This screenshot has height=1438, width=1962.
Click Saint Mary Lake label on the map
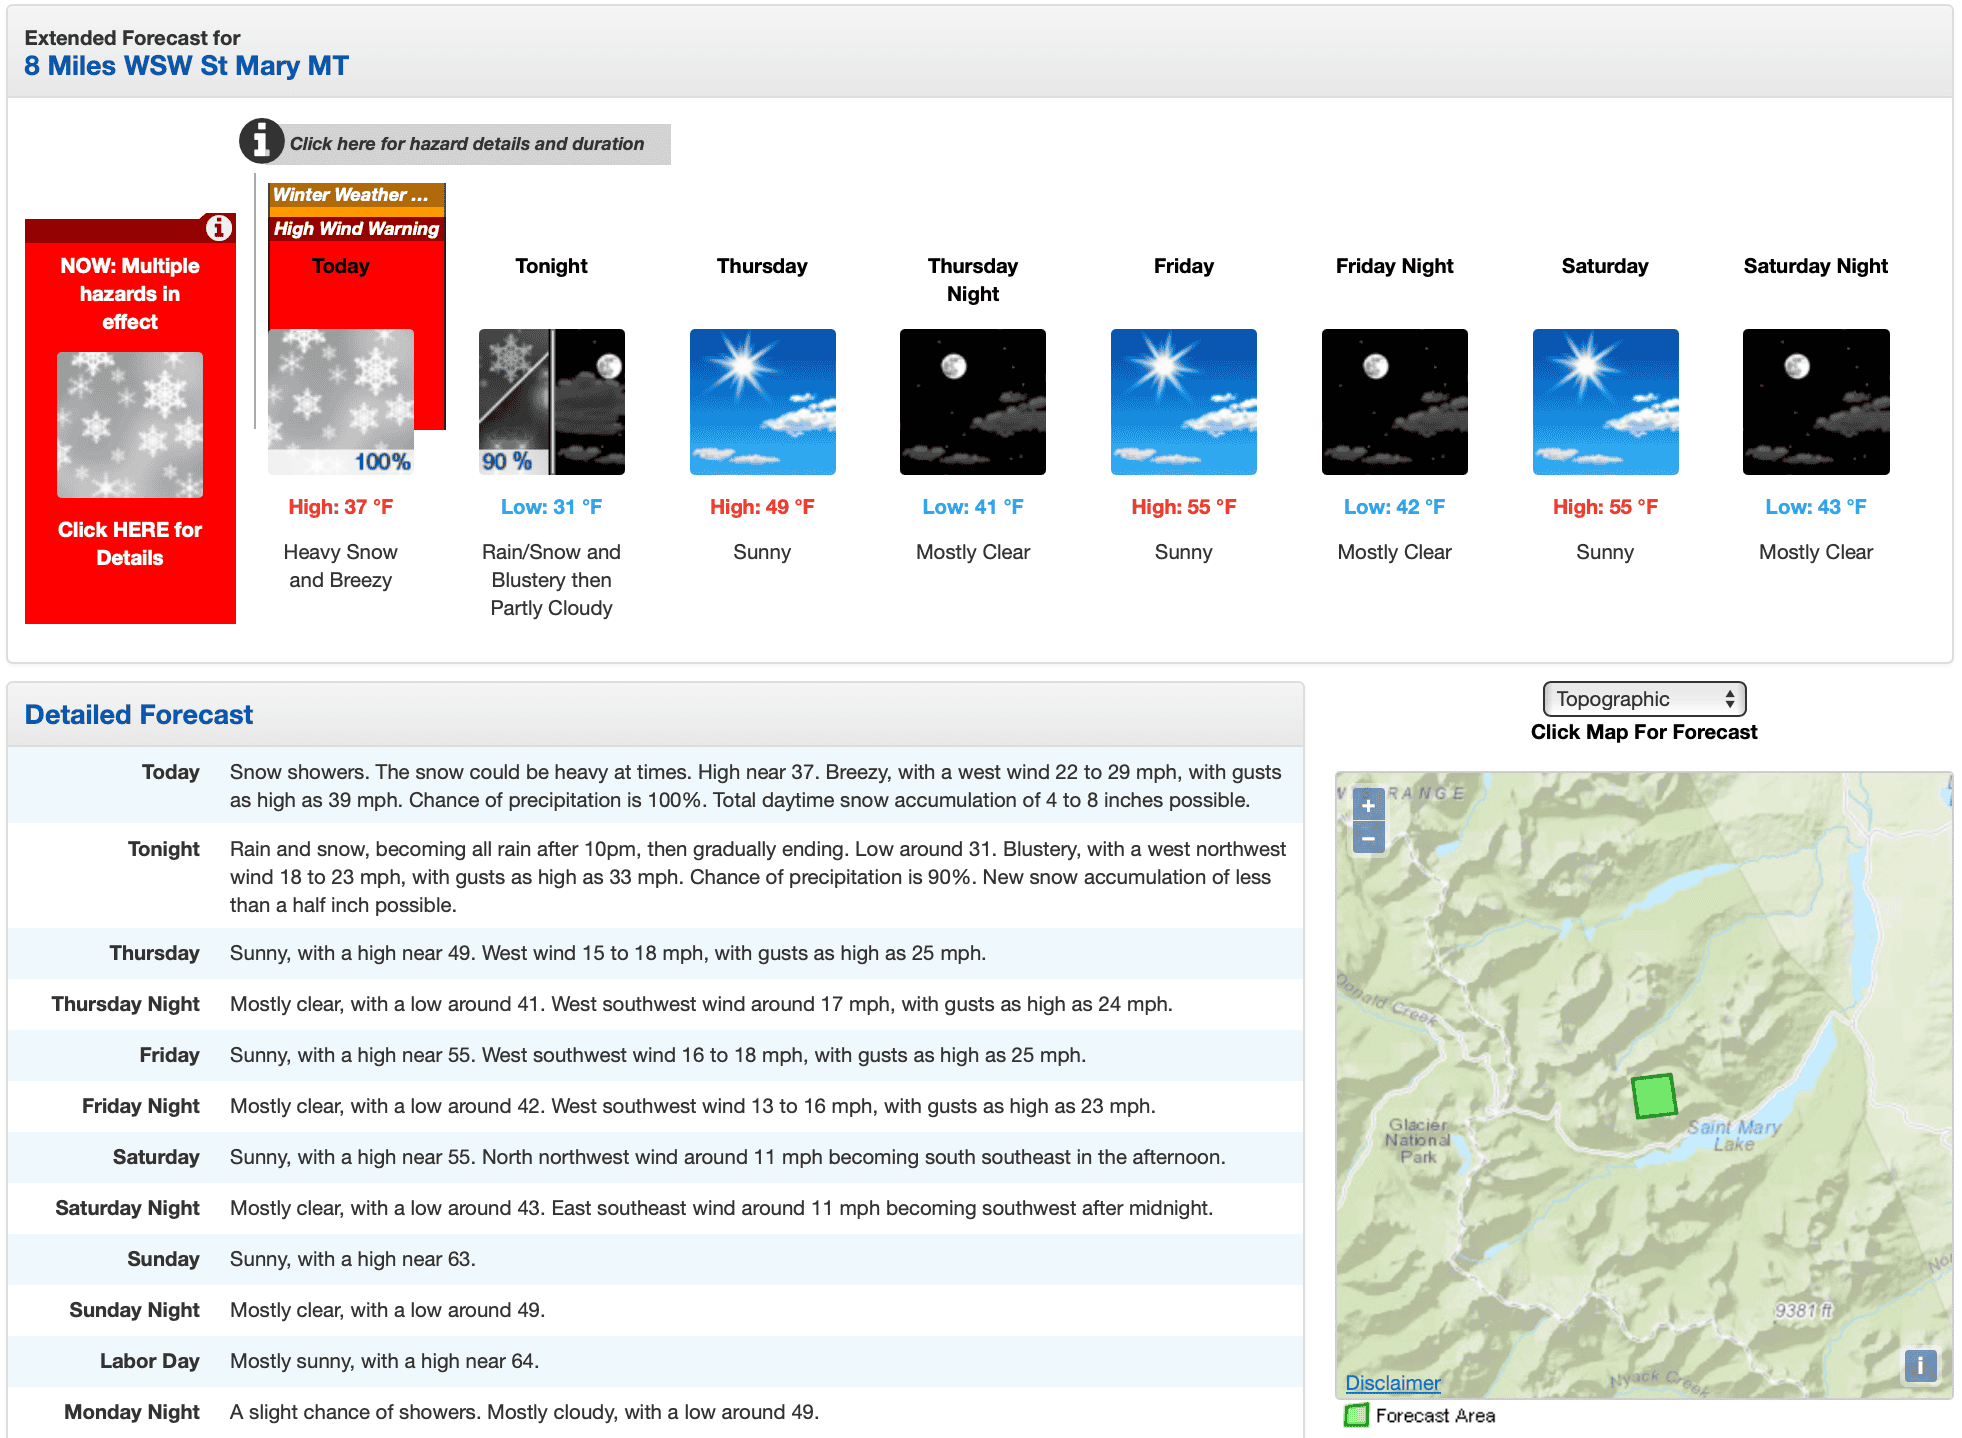tap(1734, 1135)
